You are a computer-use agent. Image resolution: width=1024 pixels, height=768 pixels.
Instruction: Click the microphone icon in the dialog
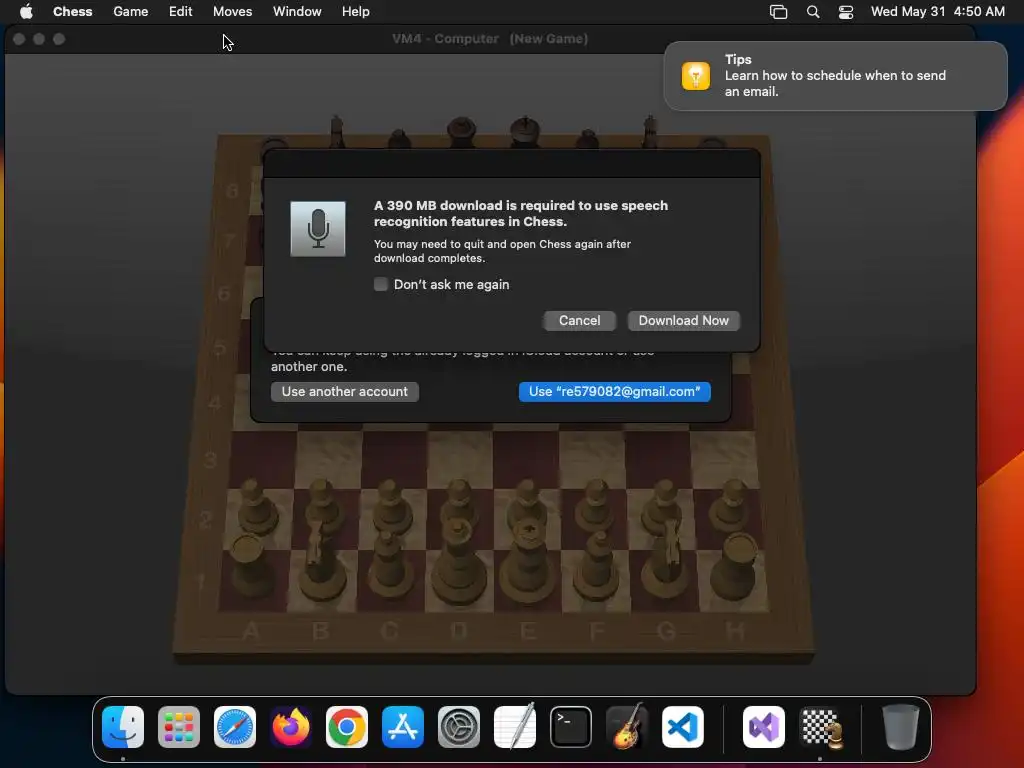318,229
